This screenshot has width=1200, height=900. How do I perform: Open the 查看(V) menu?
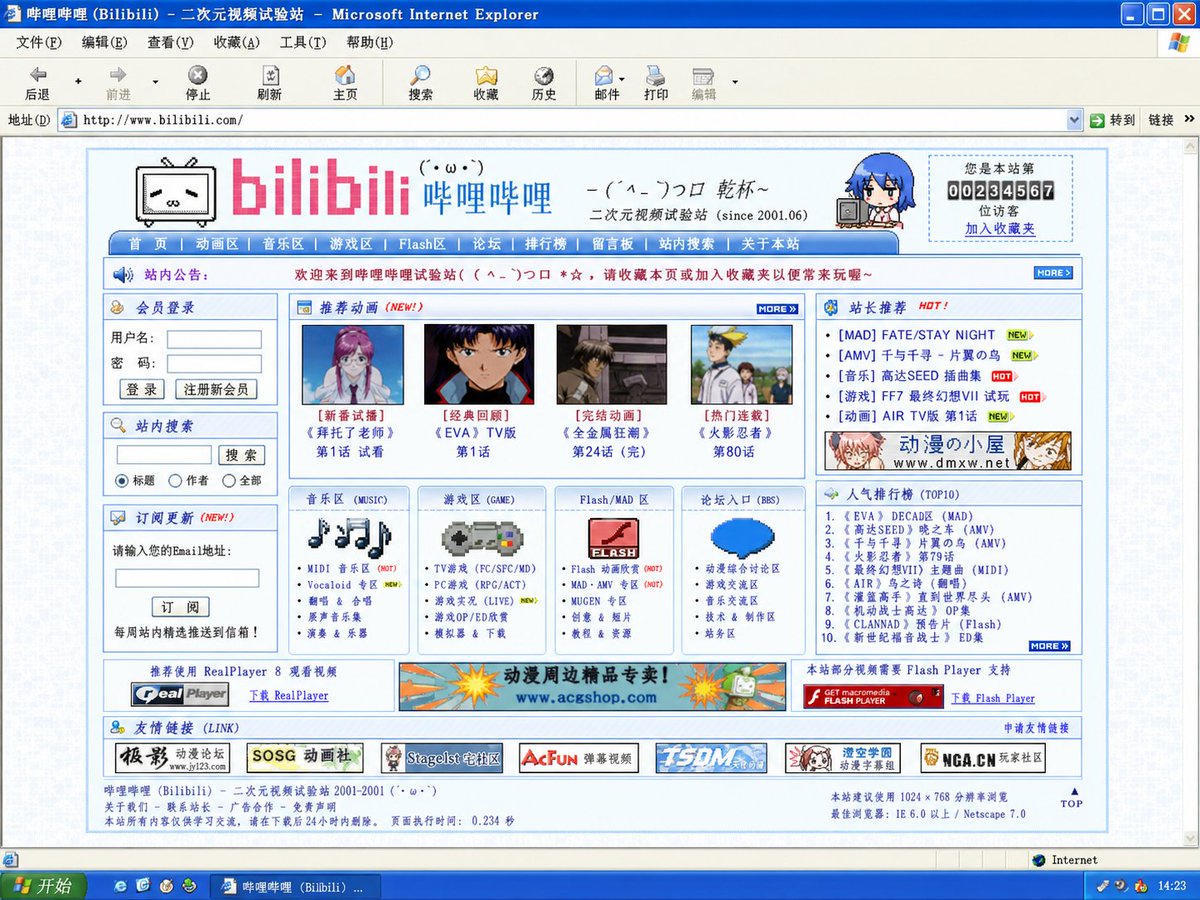[170, 42]
